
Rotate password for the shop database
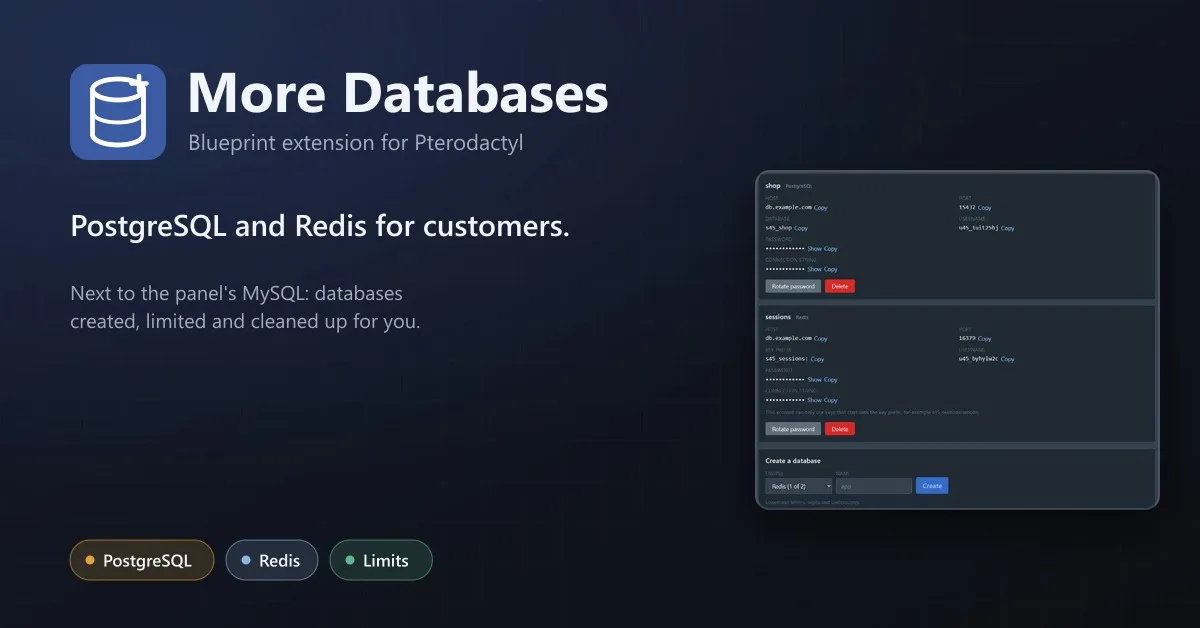coord(793,286)
